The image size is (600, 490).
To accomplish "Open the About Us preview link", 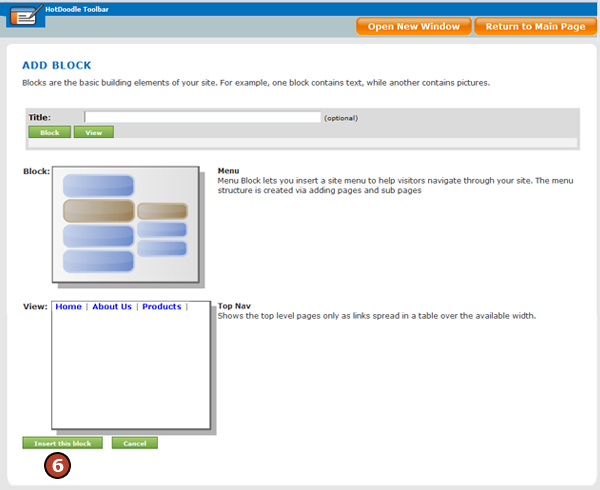I will 112,307.
